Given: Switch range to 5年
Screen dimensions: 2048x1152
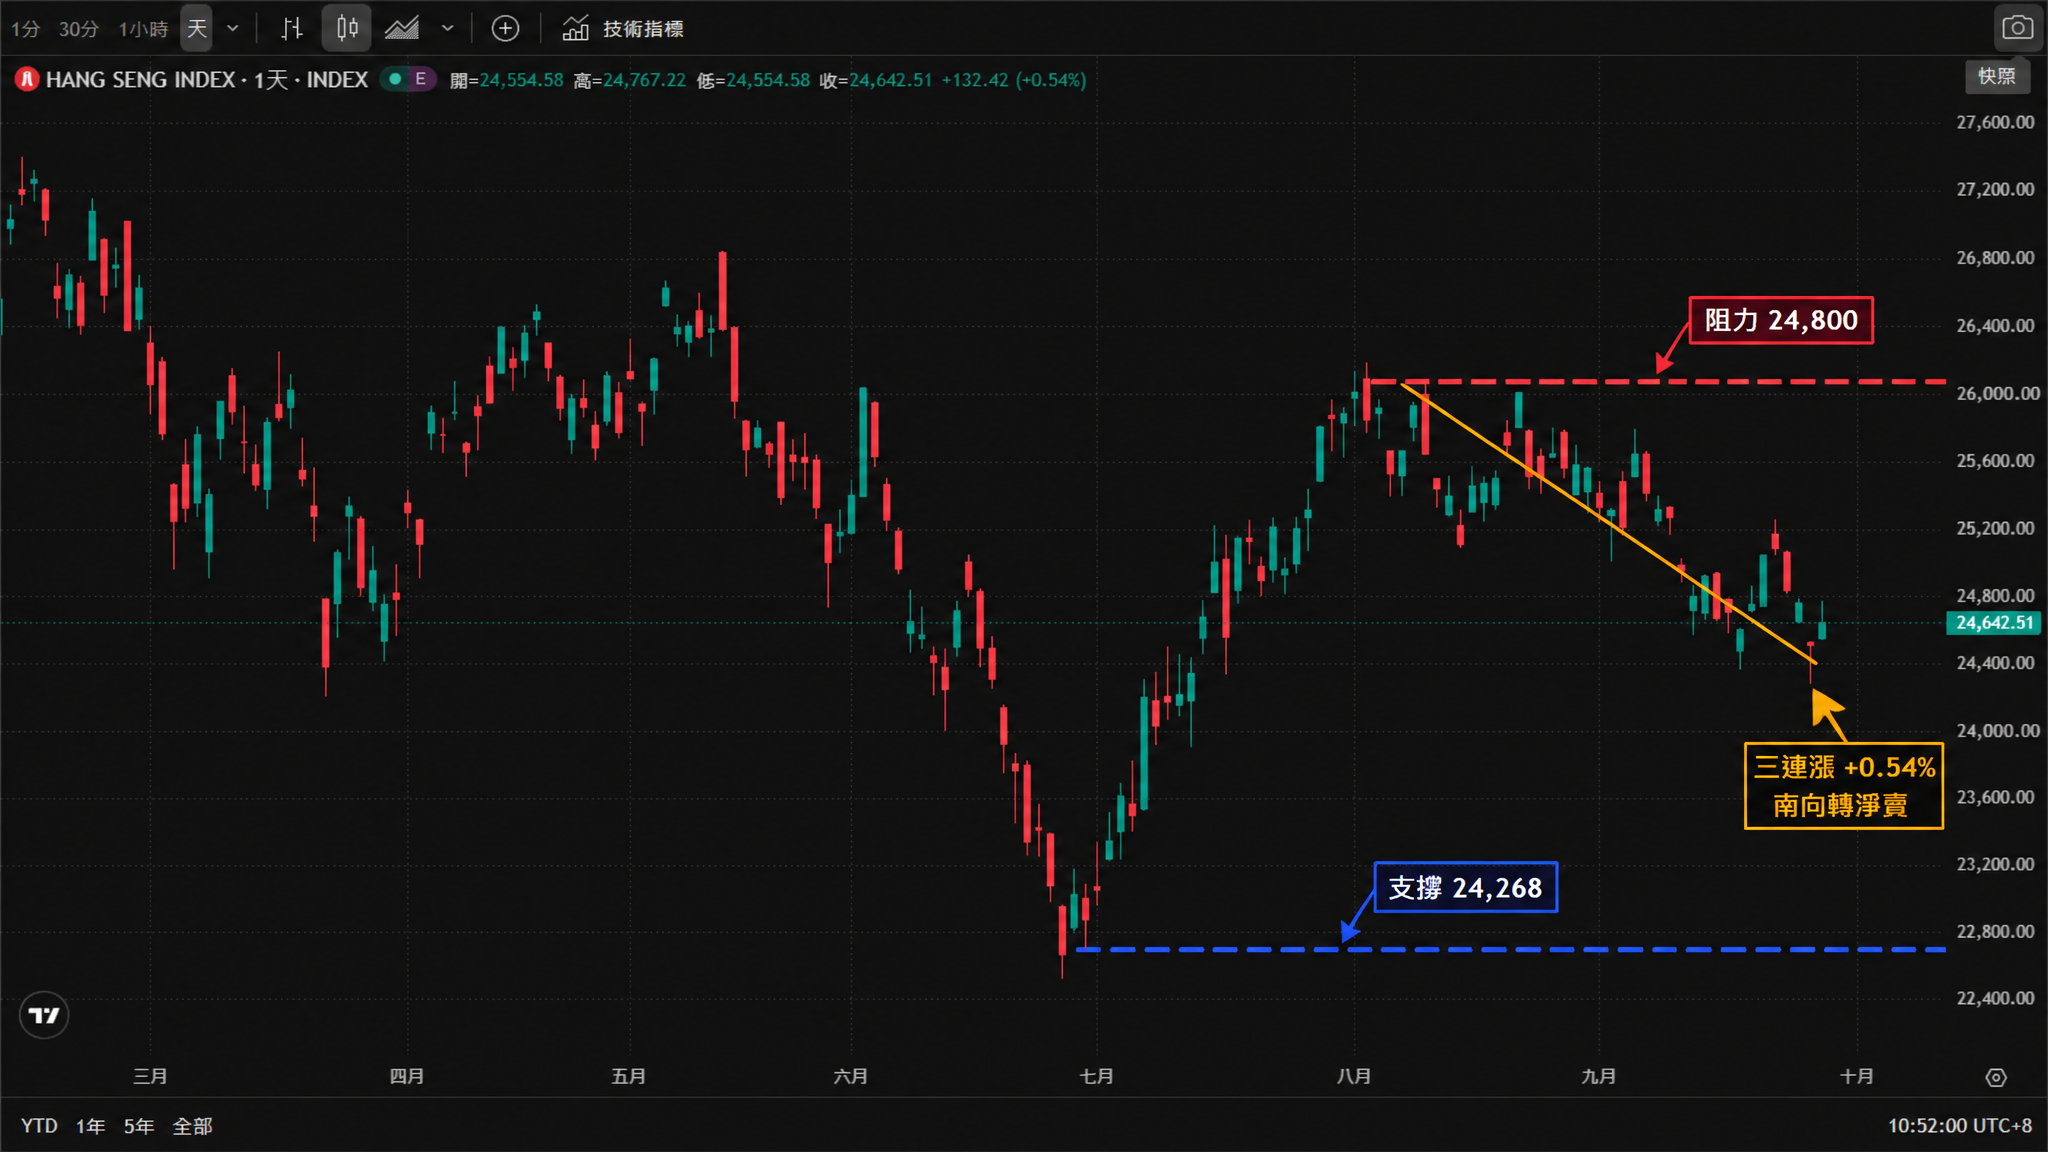Looking at the screenshot, I should click(x=139, y=1126).
